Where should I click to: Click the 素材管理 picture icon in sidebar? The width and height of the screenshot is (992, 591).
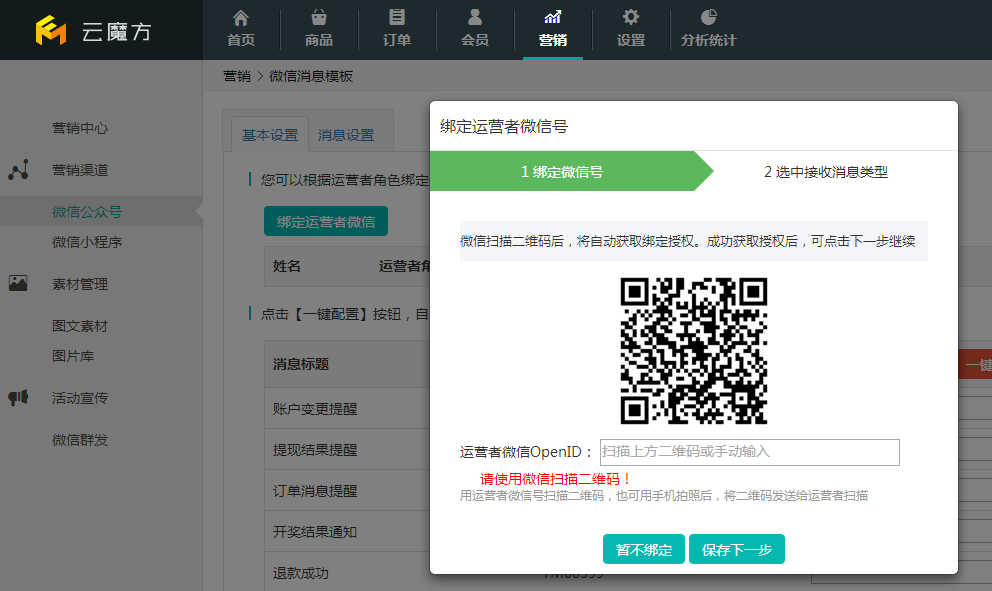coord(18,283)
